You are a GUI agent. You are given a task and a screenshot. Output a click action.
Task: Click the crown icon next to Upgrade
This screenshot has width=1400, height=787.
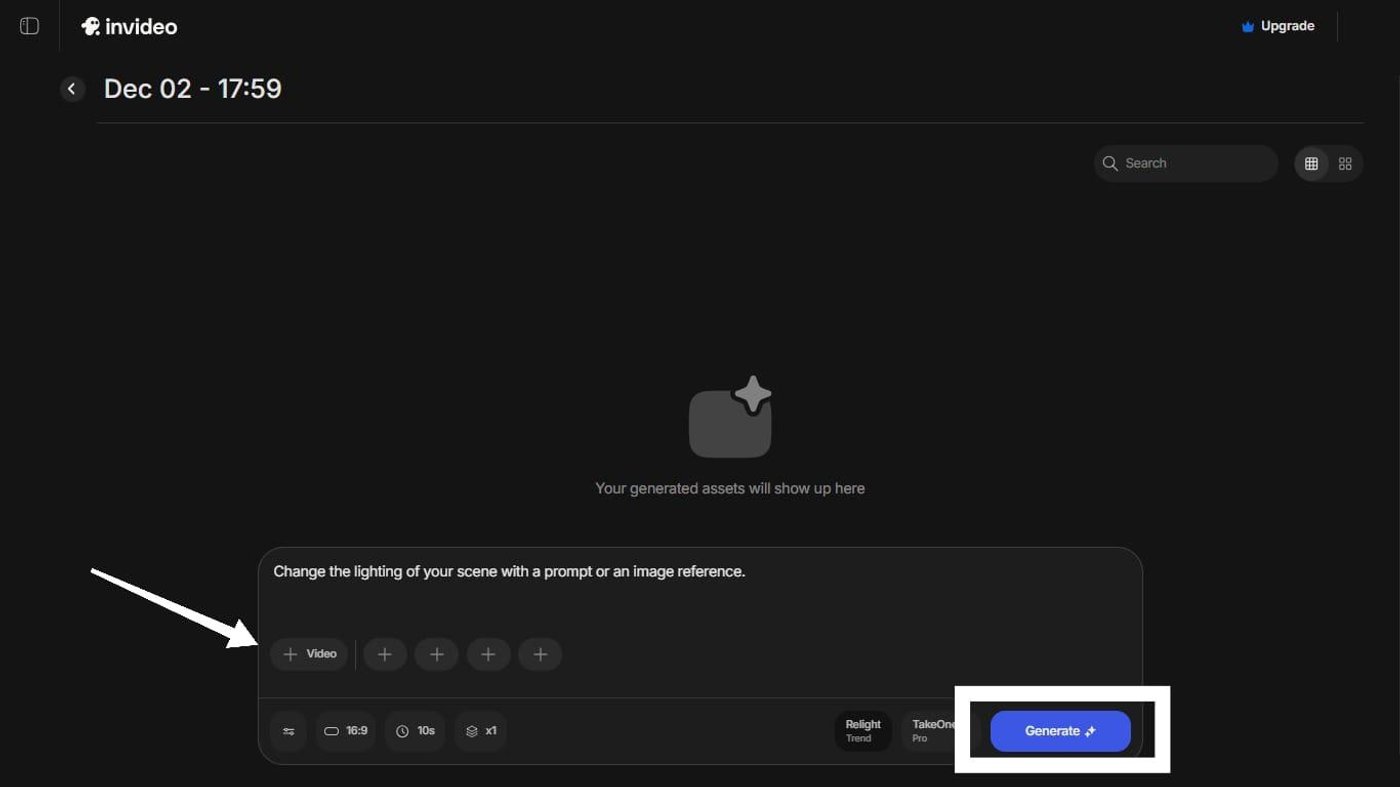1247,27
